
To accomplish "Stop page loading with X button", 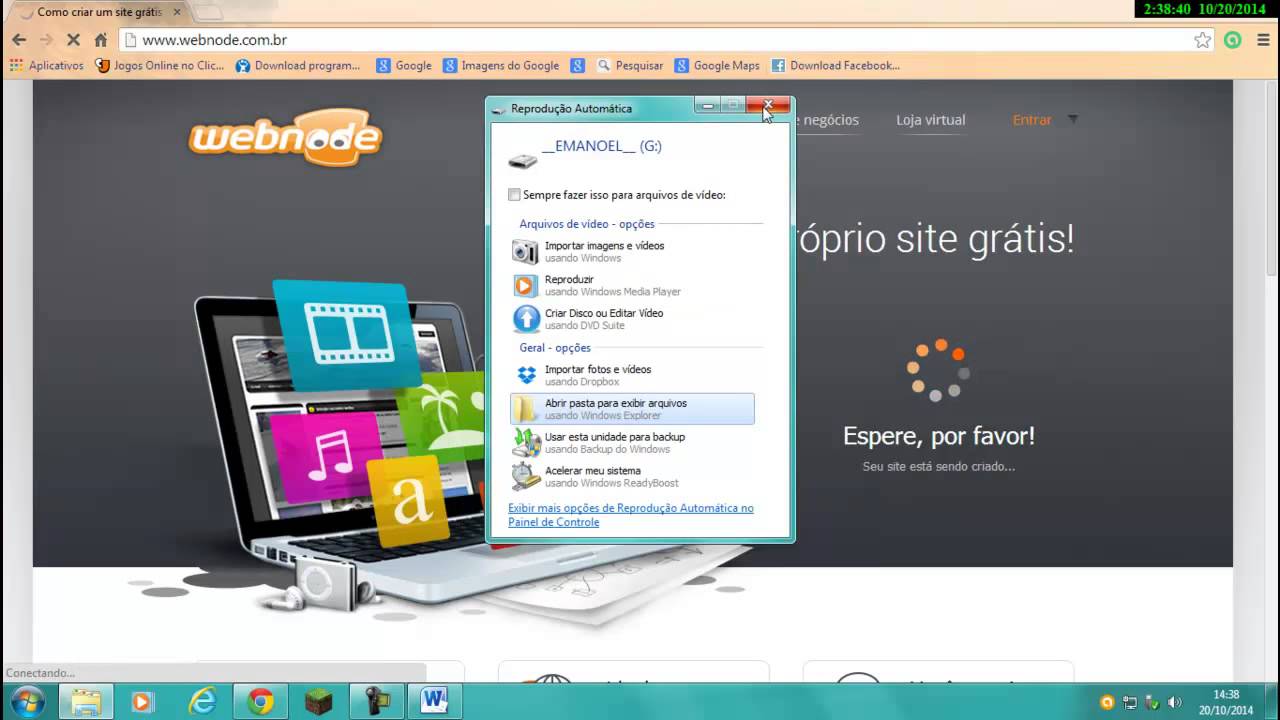I will click(x=73, y=40).
